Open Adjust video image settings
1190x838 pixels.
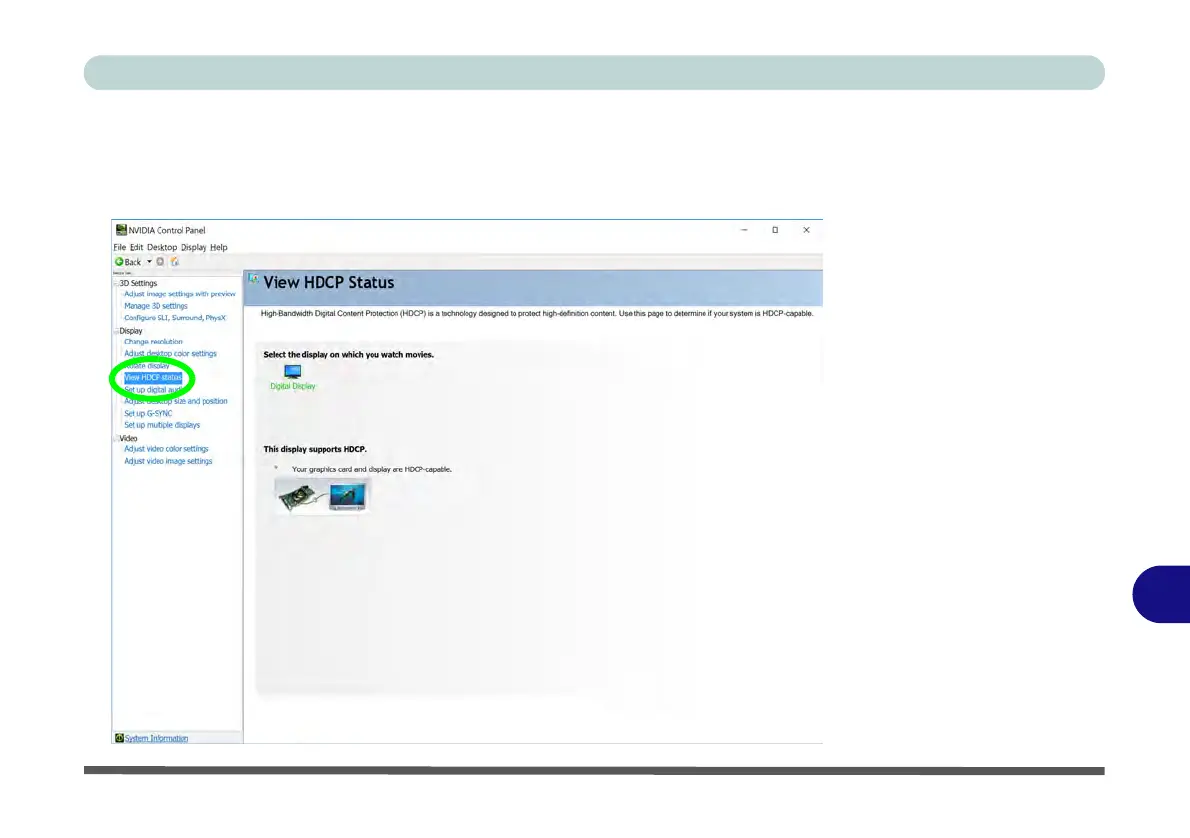pyautogui.click(x=168, y=462)
